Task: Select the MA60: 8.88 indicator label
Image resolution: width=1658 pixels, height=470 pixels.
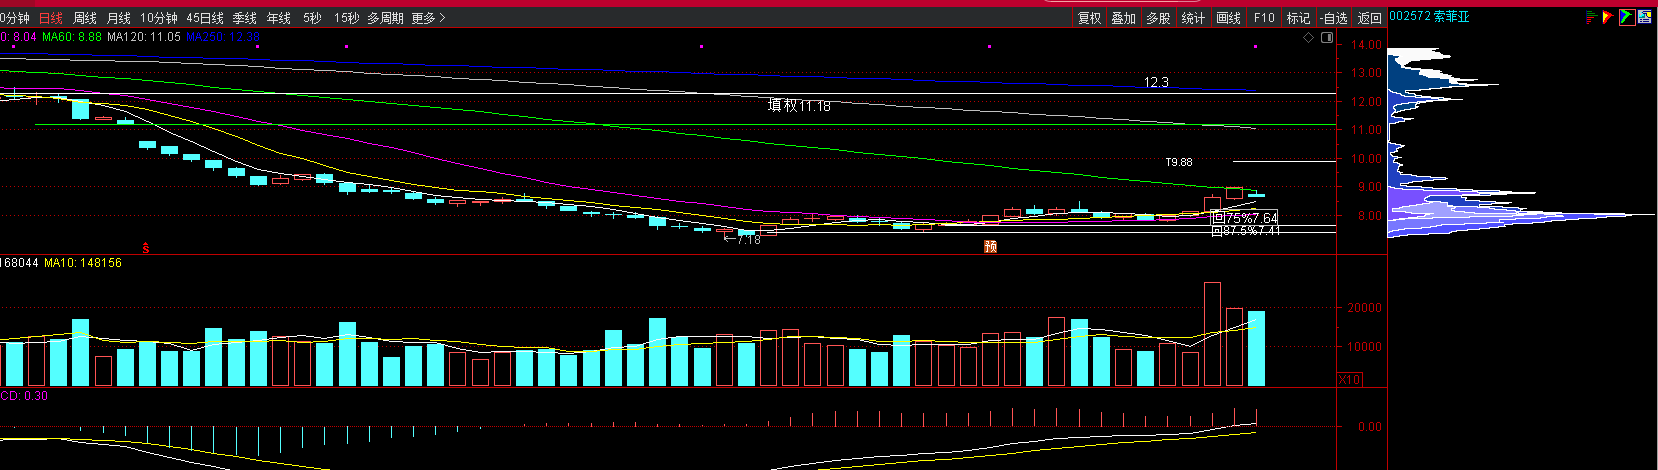Action: point(72,37)
